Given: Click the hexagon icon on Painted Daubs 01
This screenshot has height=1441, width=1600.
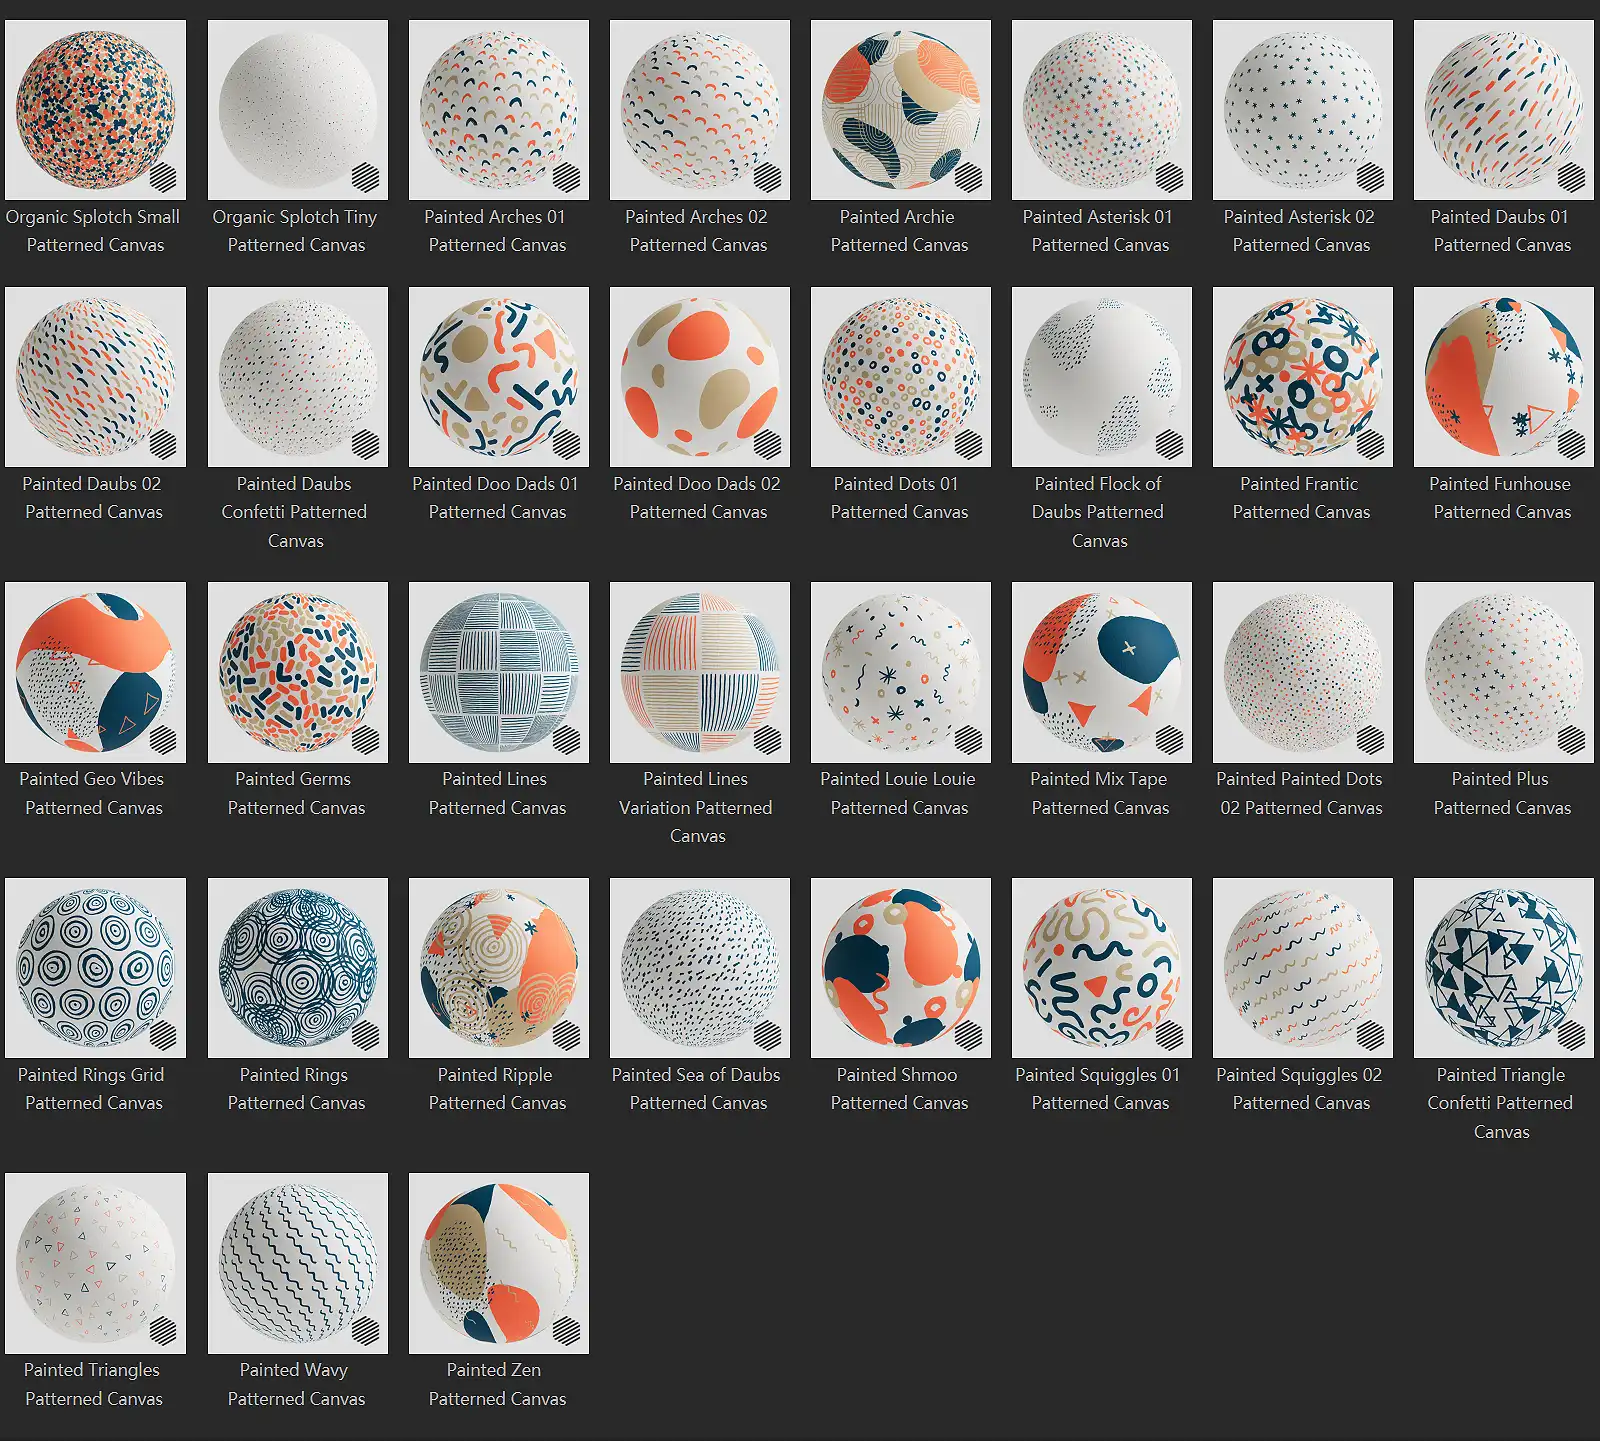Looking at the screenshot, I should (1571, 178).
